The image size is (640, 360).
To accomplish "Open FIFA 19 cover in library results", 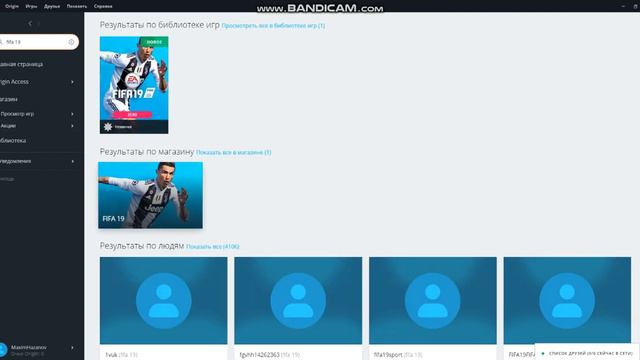I will [x=134, y=85].
